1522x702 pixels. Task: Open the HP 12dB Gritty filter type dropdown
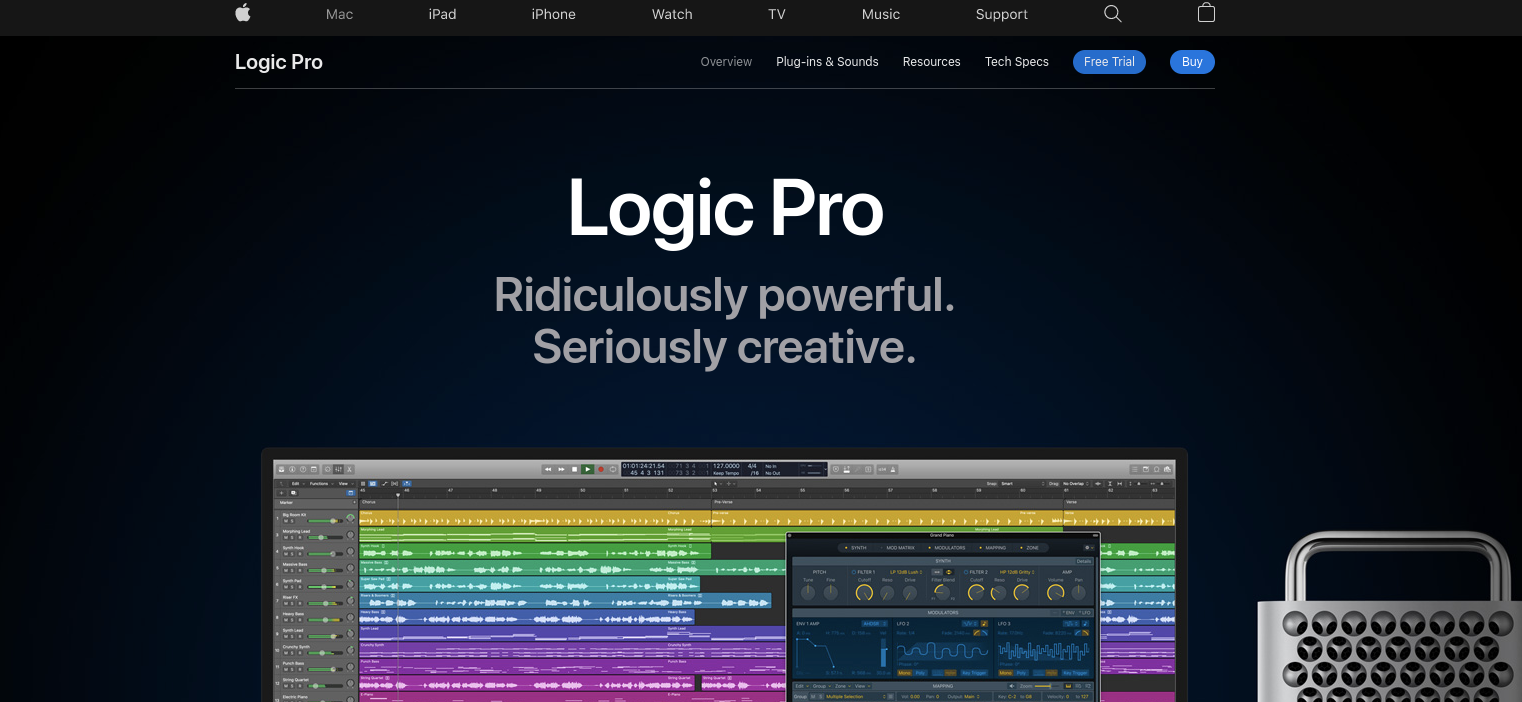1017,572
